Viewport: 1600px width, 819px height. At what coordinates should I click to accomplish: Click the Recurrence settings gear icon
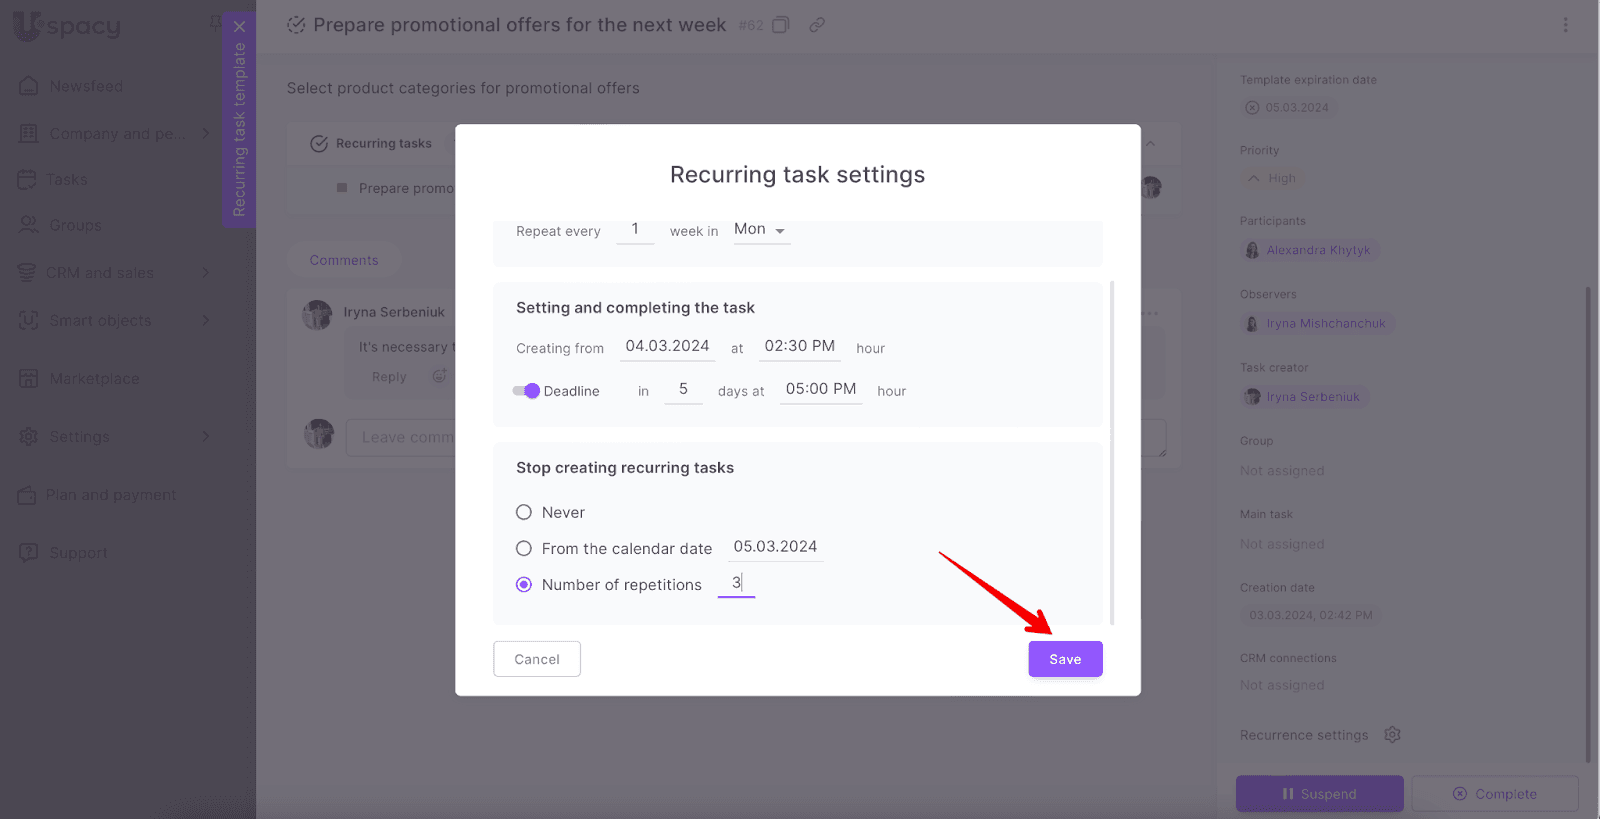tap(1392, 735)
